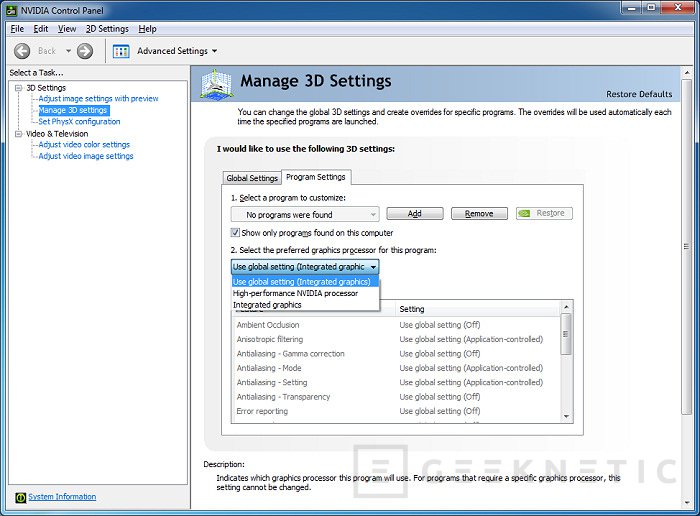This screenshot has width=700, height=516.
Task: Open the File menu
Action: [17, 29]
